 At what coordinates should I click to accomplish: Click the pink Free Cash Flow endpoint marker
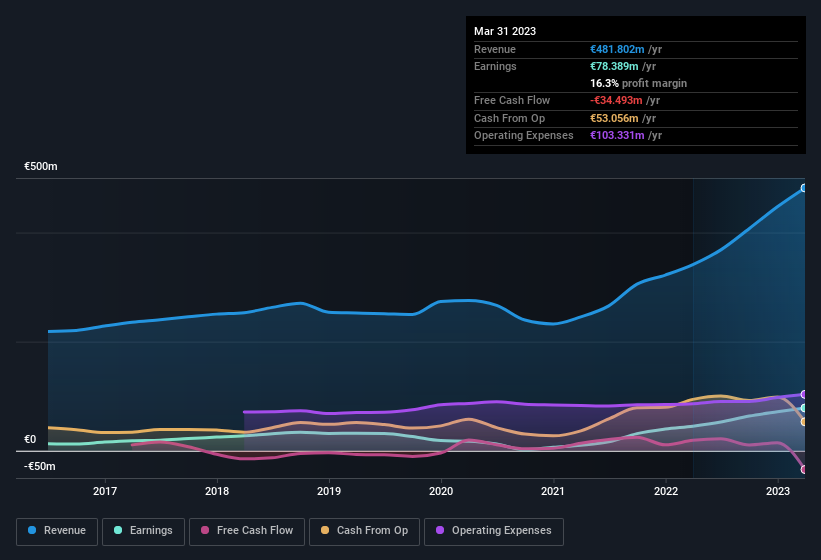point(804,469)
